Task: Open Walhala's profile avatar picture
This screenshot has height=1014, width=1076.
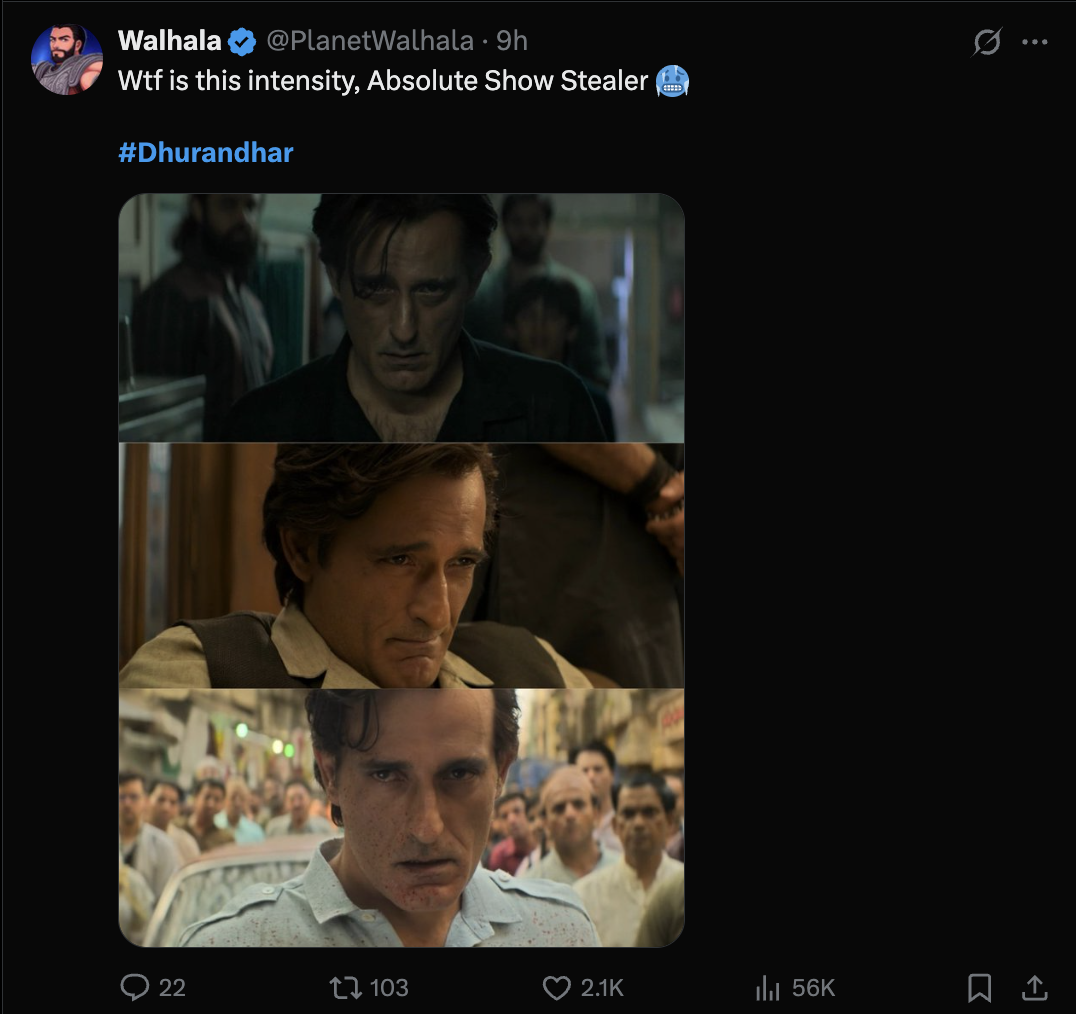Action: coord(68,60)
